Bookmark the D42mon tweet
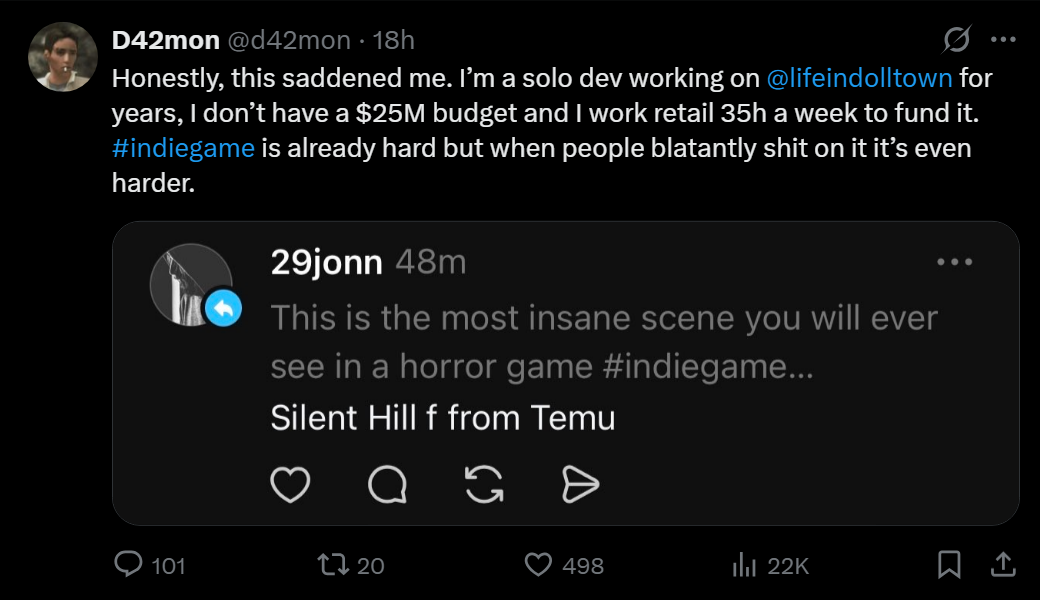The height and width of the screenshot is (600, 1040). (x=949, y=565)
